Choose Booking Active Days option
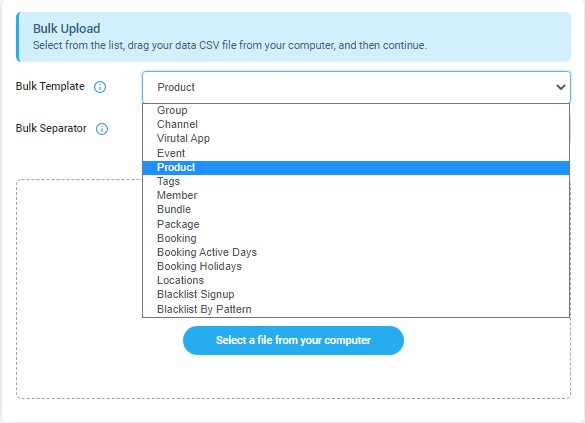Screen dimensions: 585x423 tap(356, 252)
